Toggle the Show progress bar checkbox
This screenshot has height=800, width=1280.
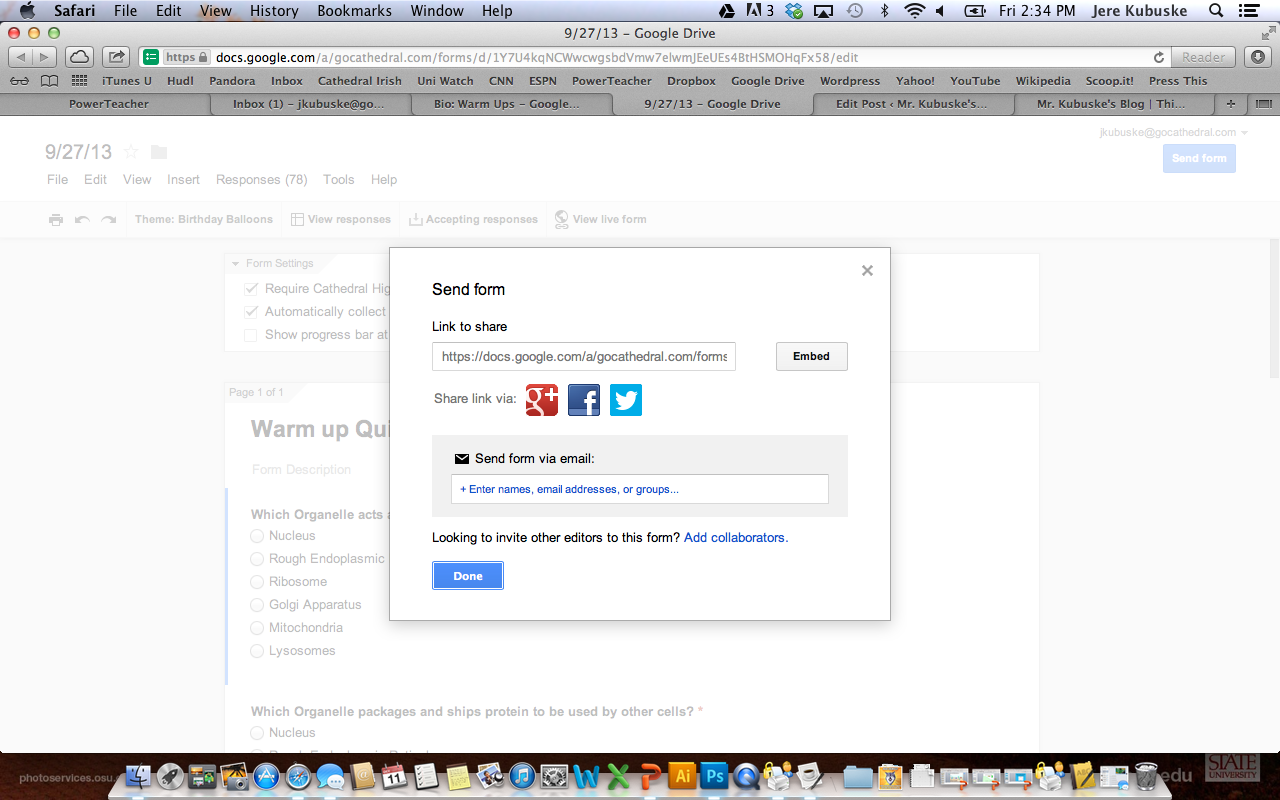pos(251,335)
